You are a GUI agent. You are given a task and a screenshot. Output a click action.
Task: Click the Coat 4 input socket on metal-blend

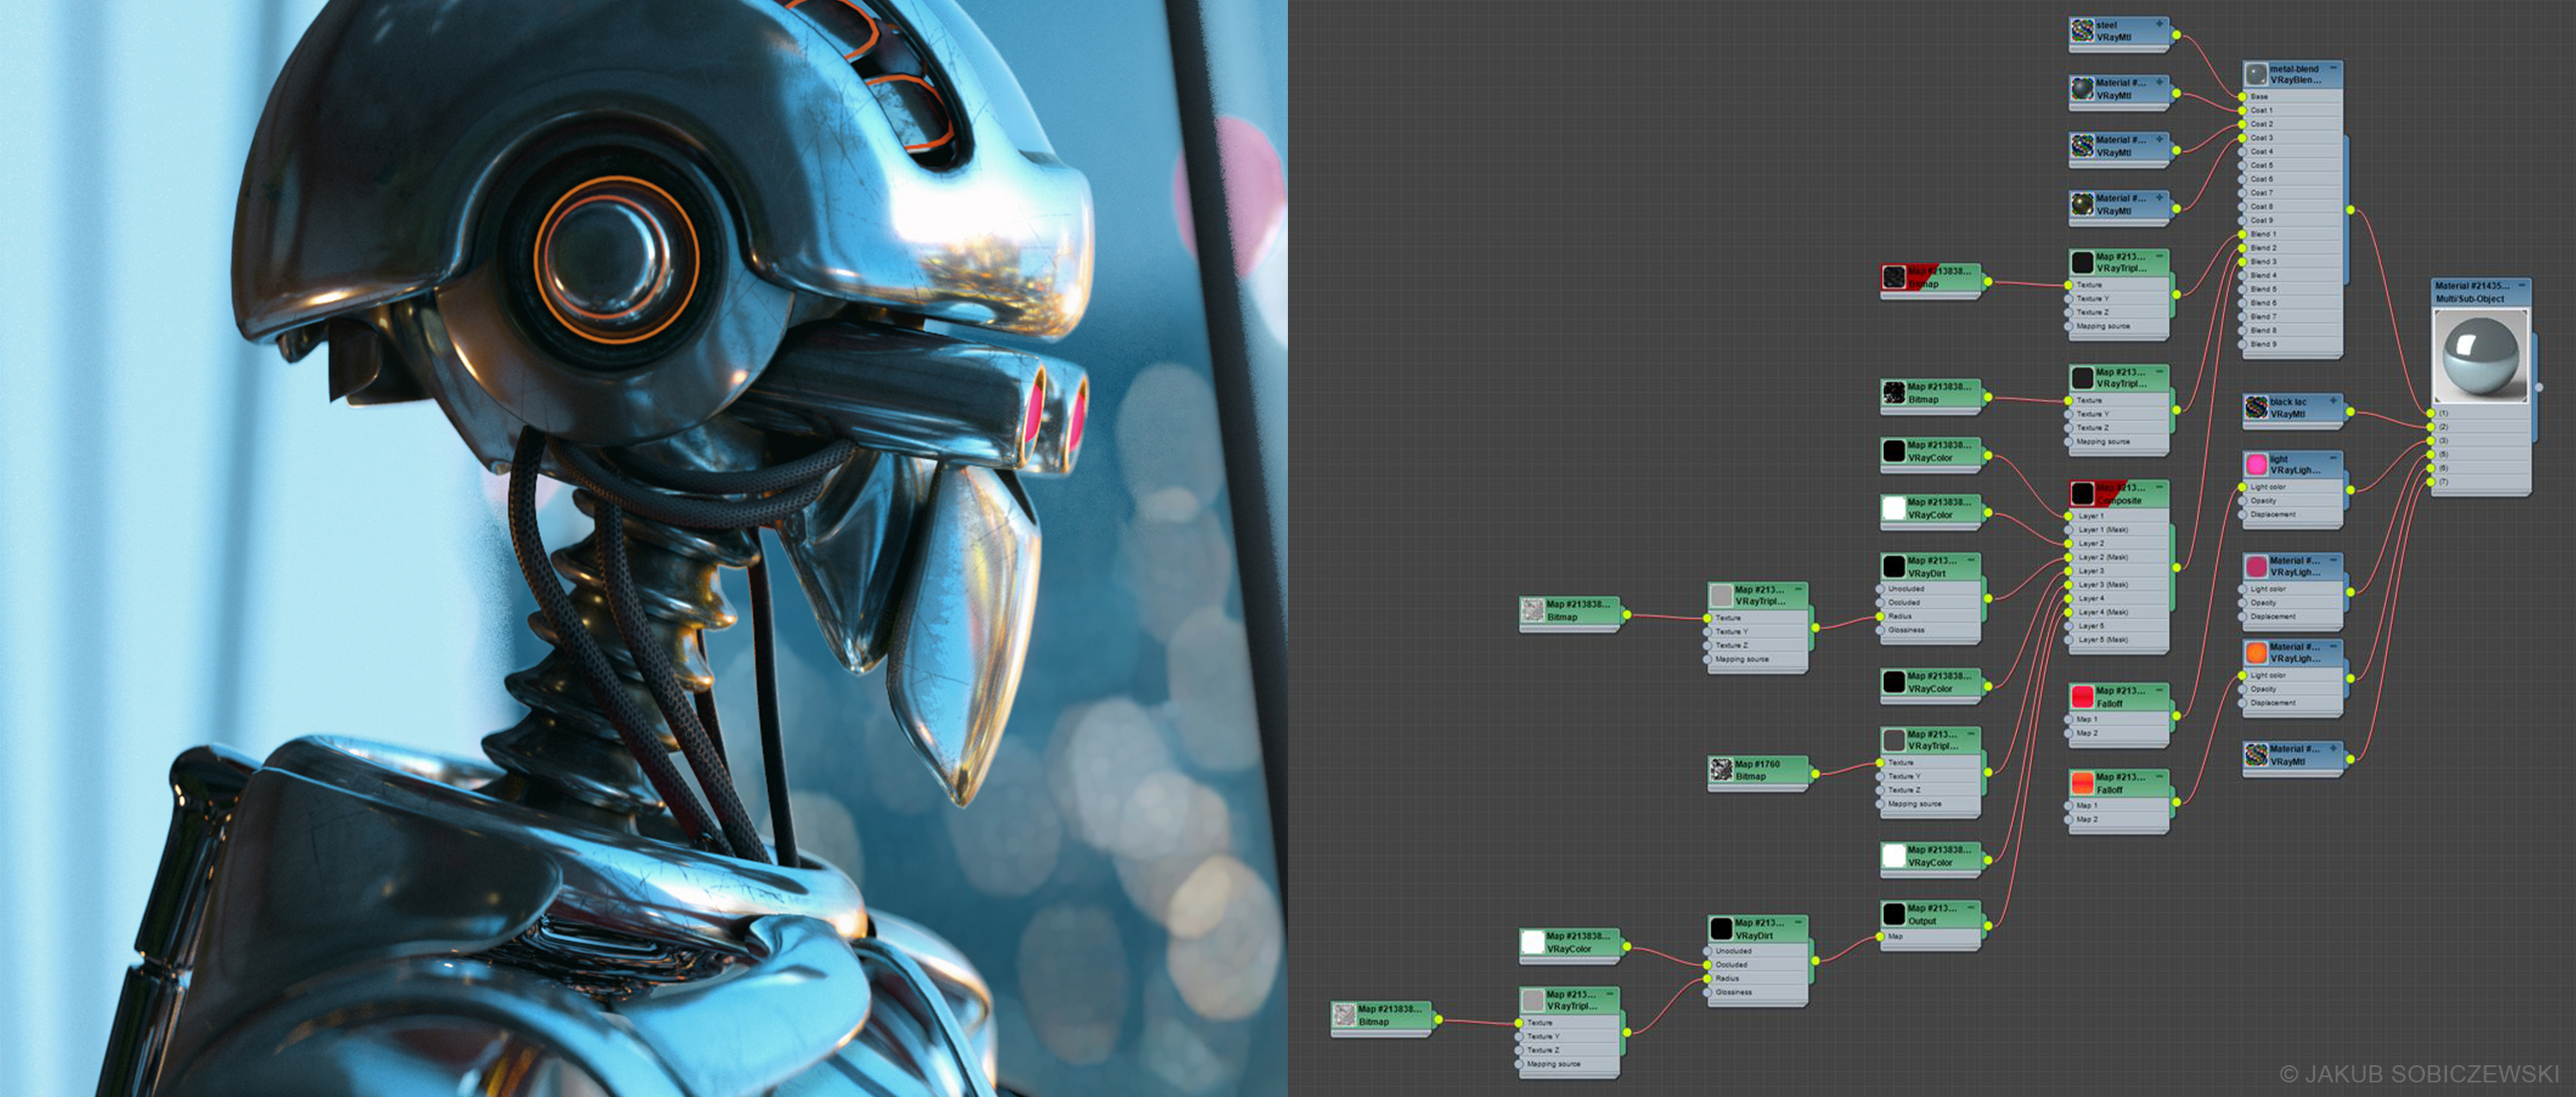[2242, 151]
